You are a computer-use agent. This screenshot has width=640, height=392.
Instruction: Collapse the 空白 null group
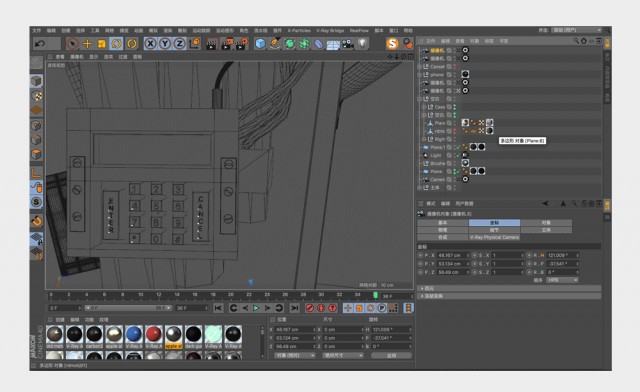[x=420, y=99]
